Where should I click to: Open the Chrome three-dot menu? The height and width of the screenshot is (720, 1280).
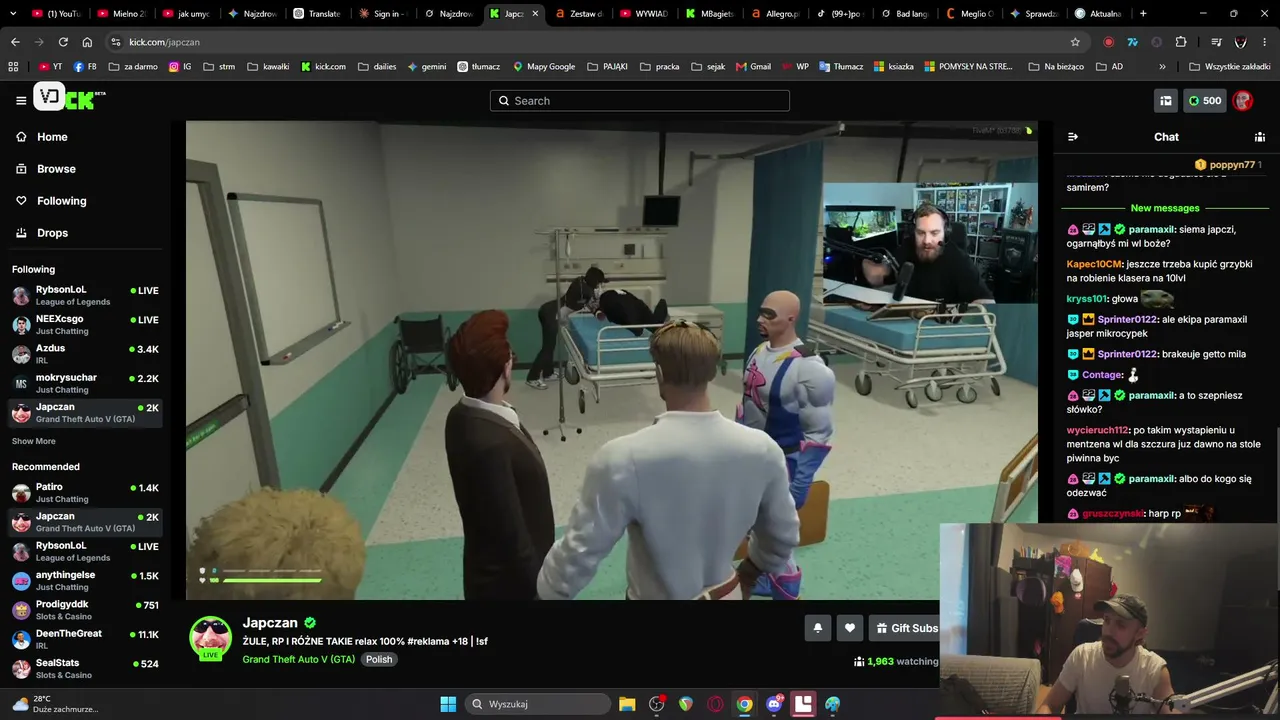pyautogui.click(x=1265, y=42)
